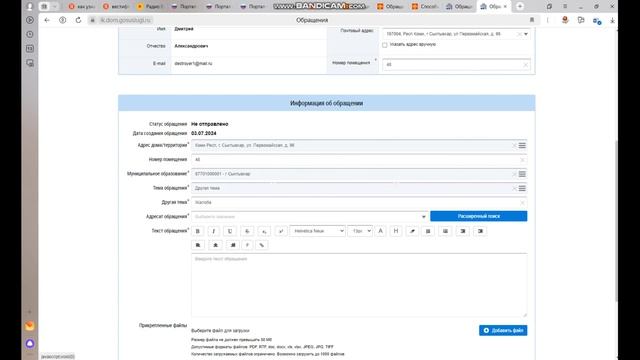Viewport: 640px width, 360px height.
Task: Check the Указать адрес вручную checkbox
Action: click(x=384, y=45)
